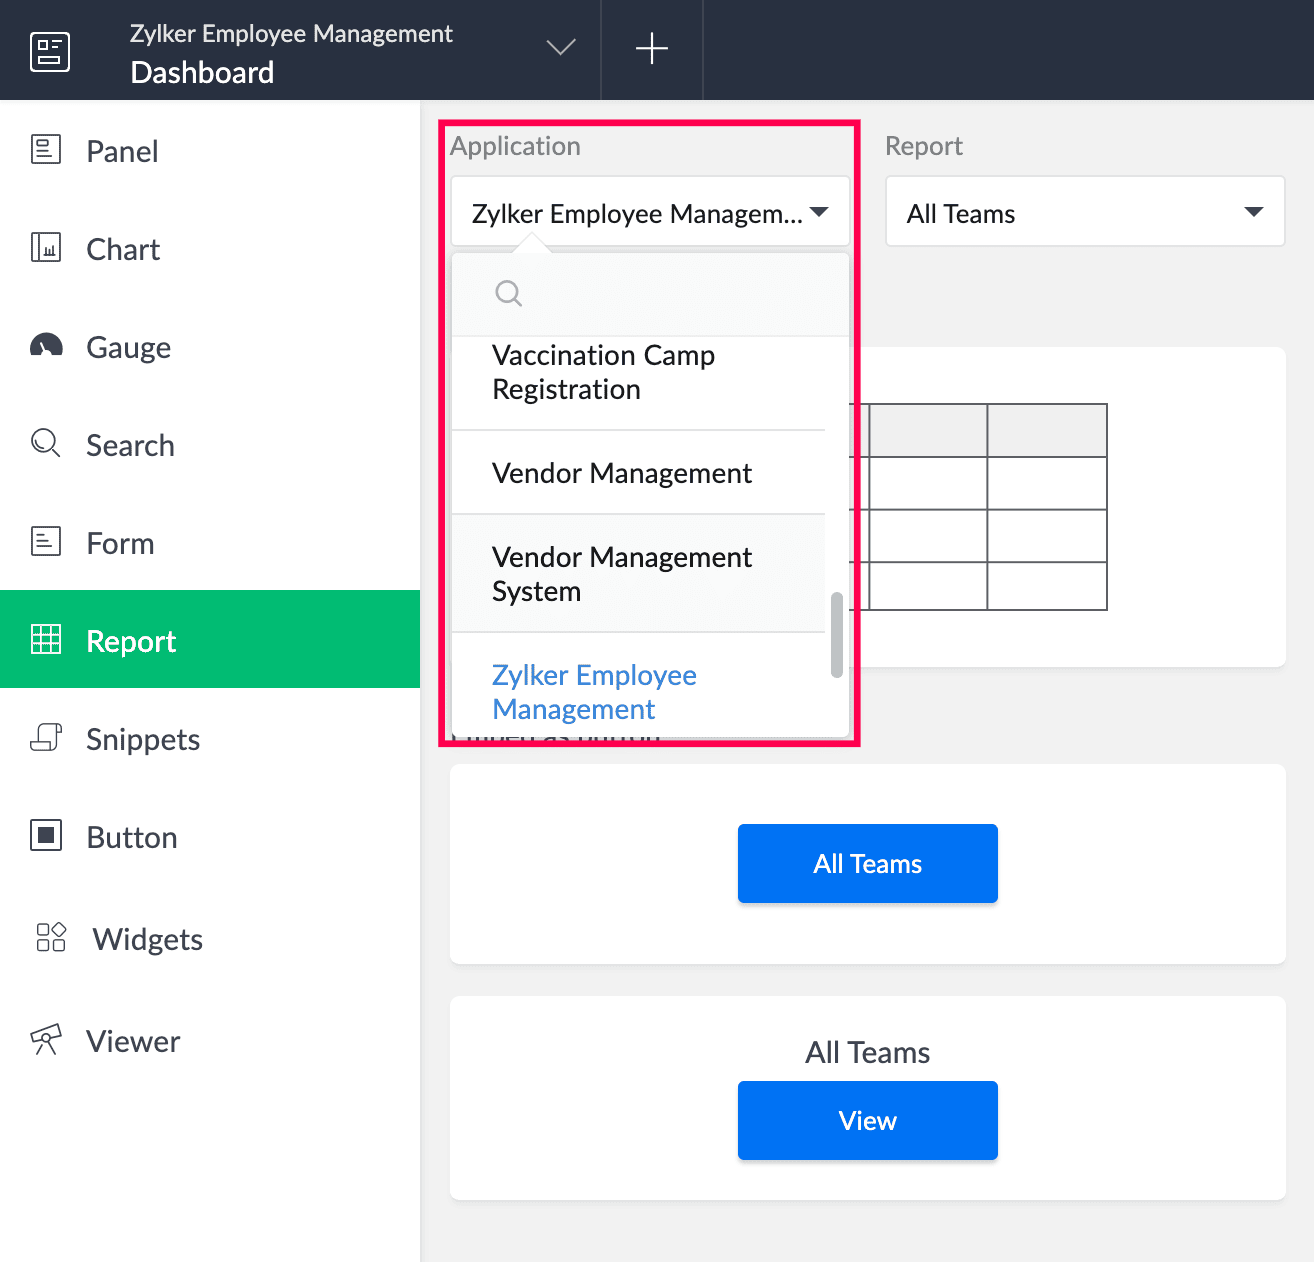Click the Snippets scroll icon

coord(46,738)
